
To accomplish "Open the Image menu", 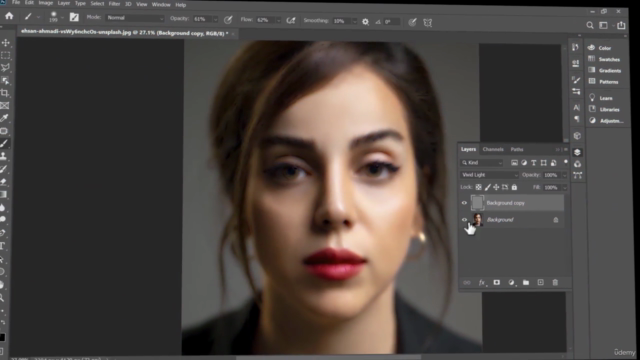I will [46, 3].
